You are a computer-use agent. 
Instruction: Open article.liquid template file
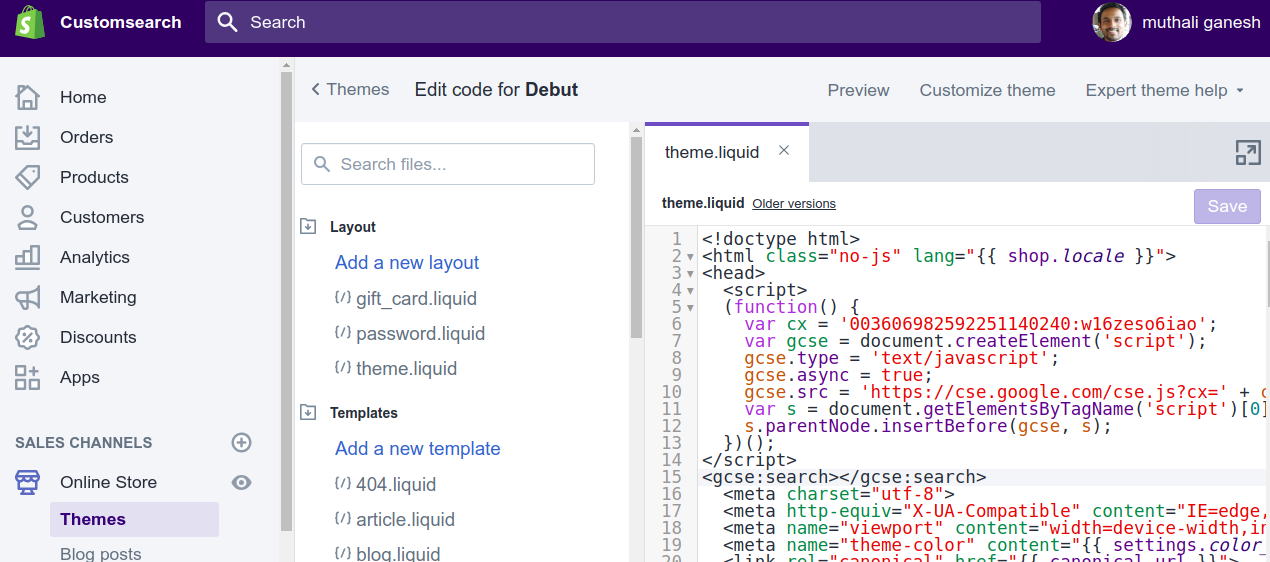point(405,519)
